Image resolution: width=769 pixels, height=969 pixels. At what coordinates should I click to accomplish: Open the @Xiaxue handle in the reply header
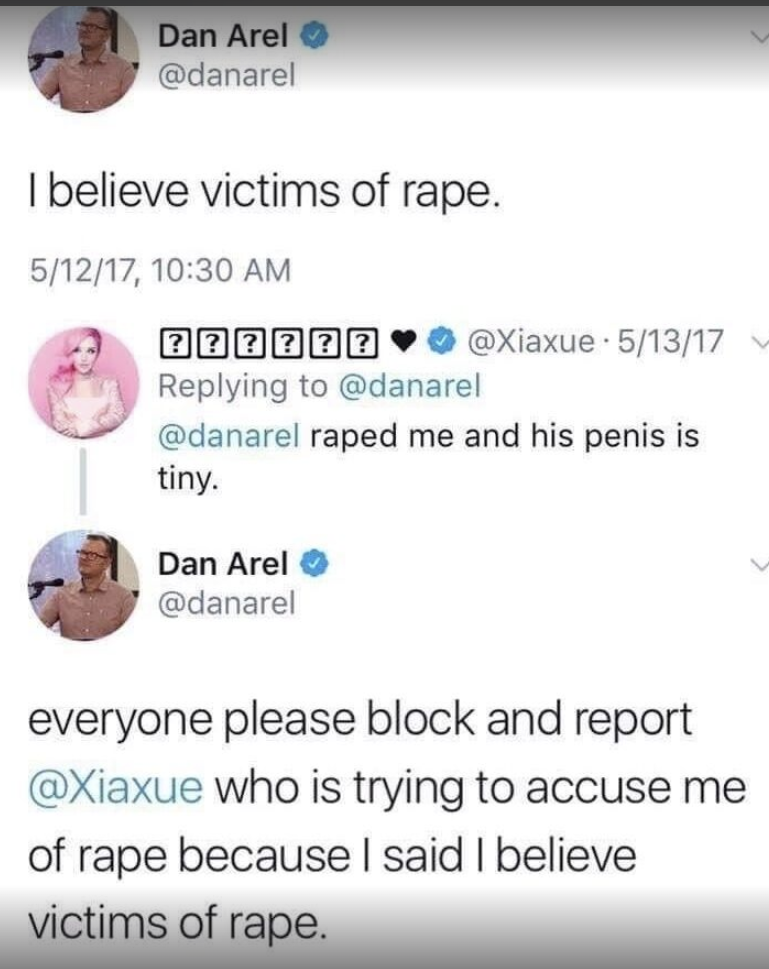pos(532,341)
